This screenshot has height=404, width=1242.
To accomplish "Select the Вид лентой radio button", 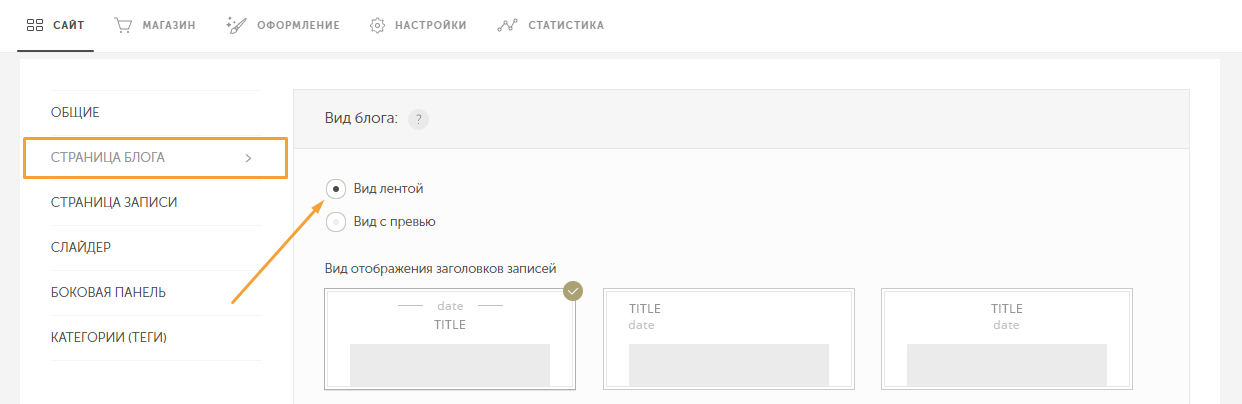I will tap(336, 188).
